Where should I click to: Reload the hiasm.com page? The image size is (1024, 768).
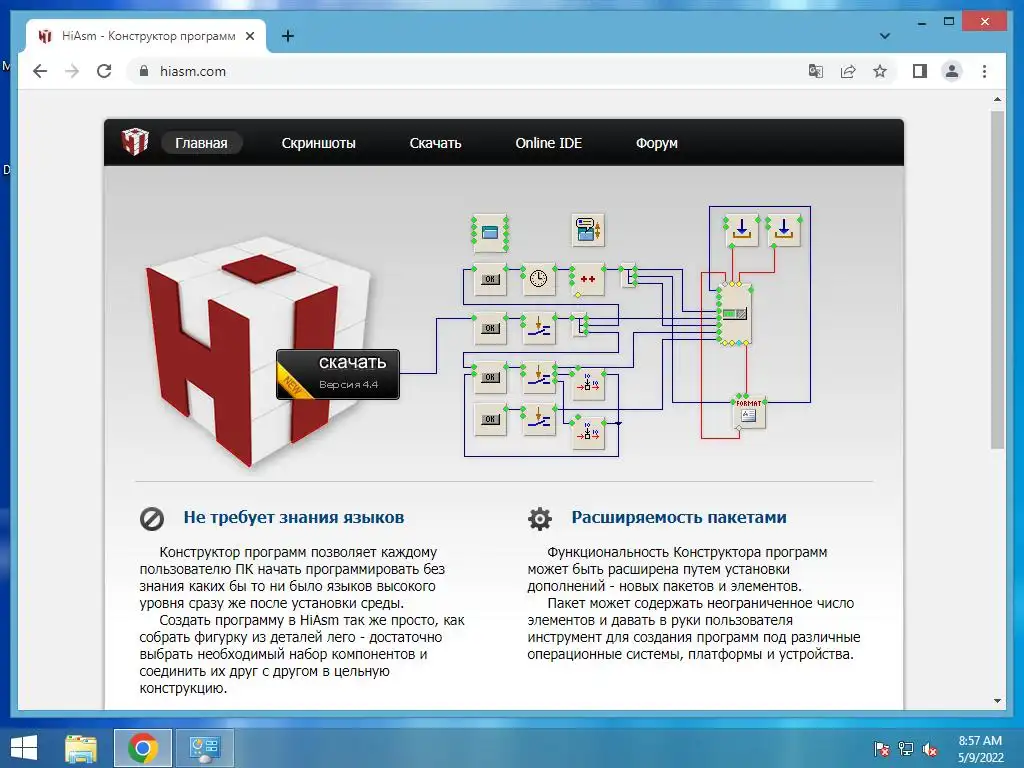[104, 71]
